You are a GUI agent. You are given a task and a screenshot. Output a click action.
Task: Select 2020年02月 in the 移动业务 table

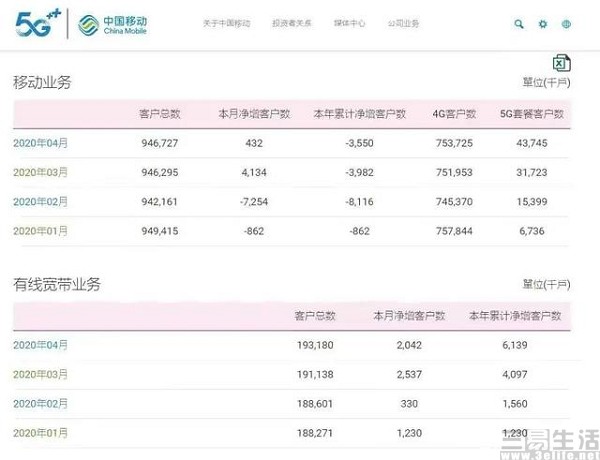(40, 201)
